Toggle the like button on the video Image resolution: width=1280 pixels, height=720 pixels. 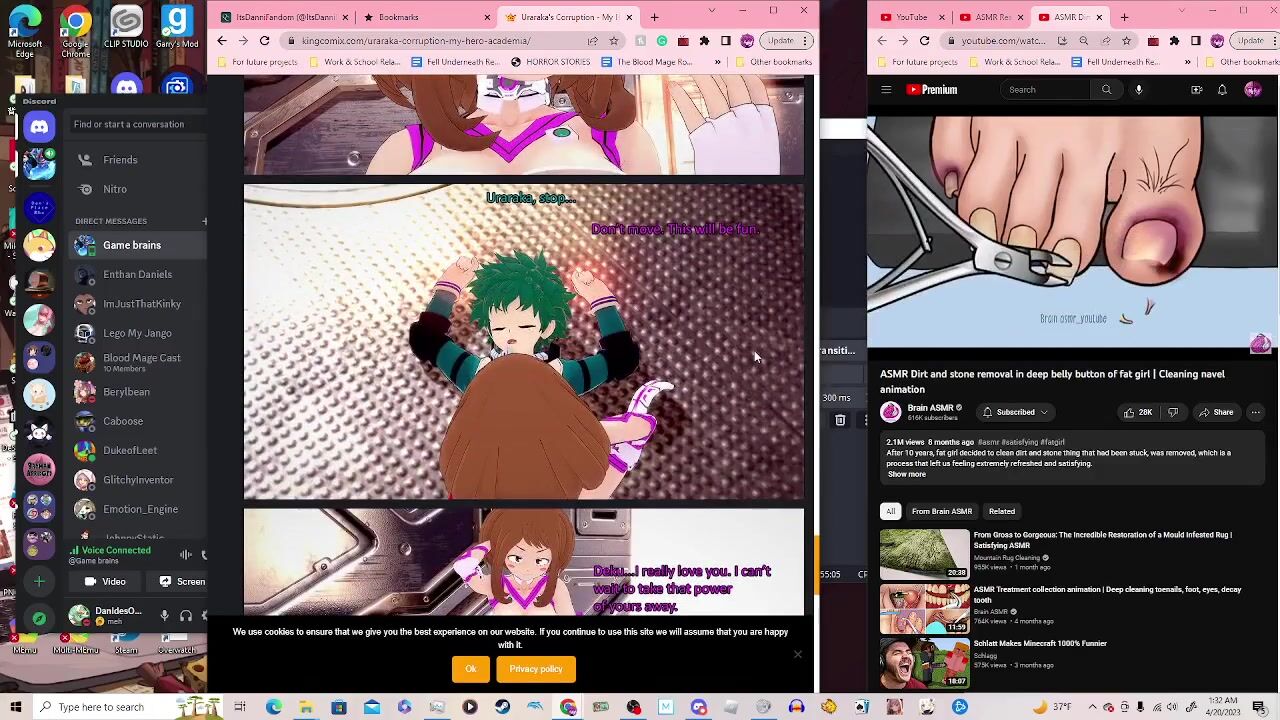pos(1137,412)
